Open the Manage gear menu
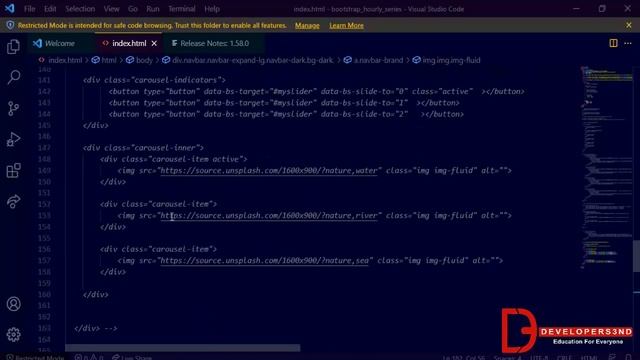 coord(13,335)
